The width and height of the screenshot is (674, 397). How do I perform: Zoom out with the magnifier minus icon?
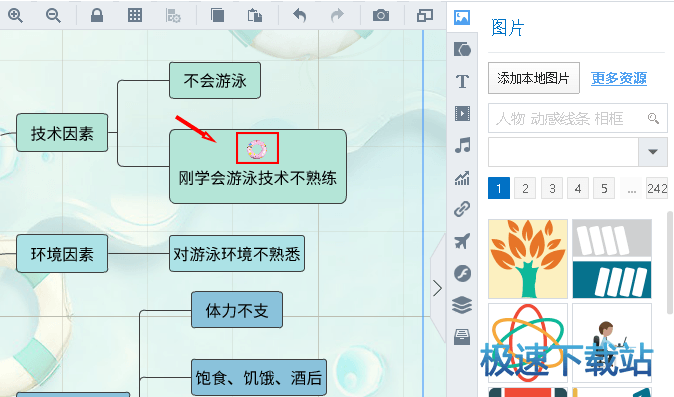pos(53,15)
